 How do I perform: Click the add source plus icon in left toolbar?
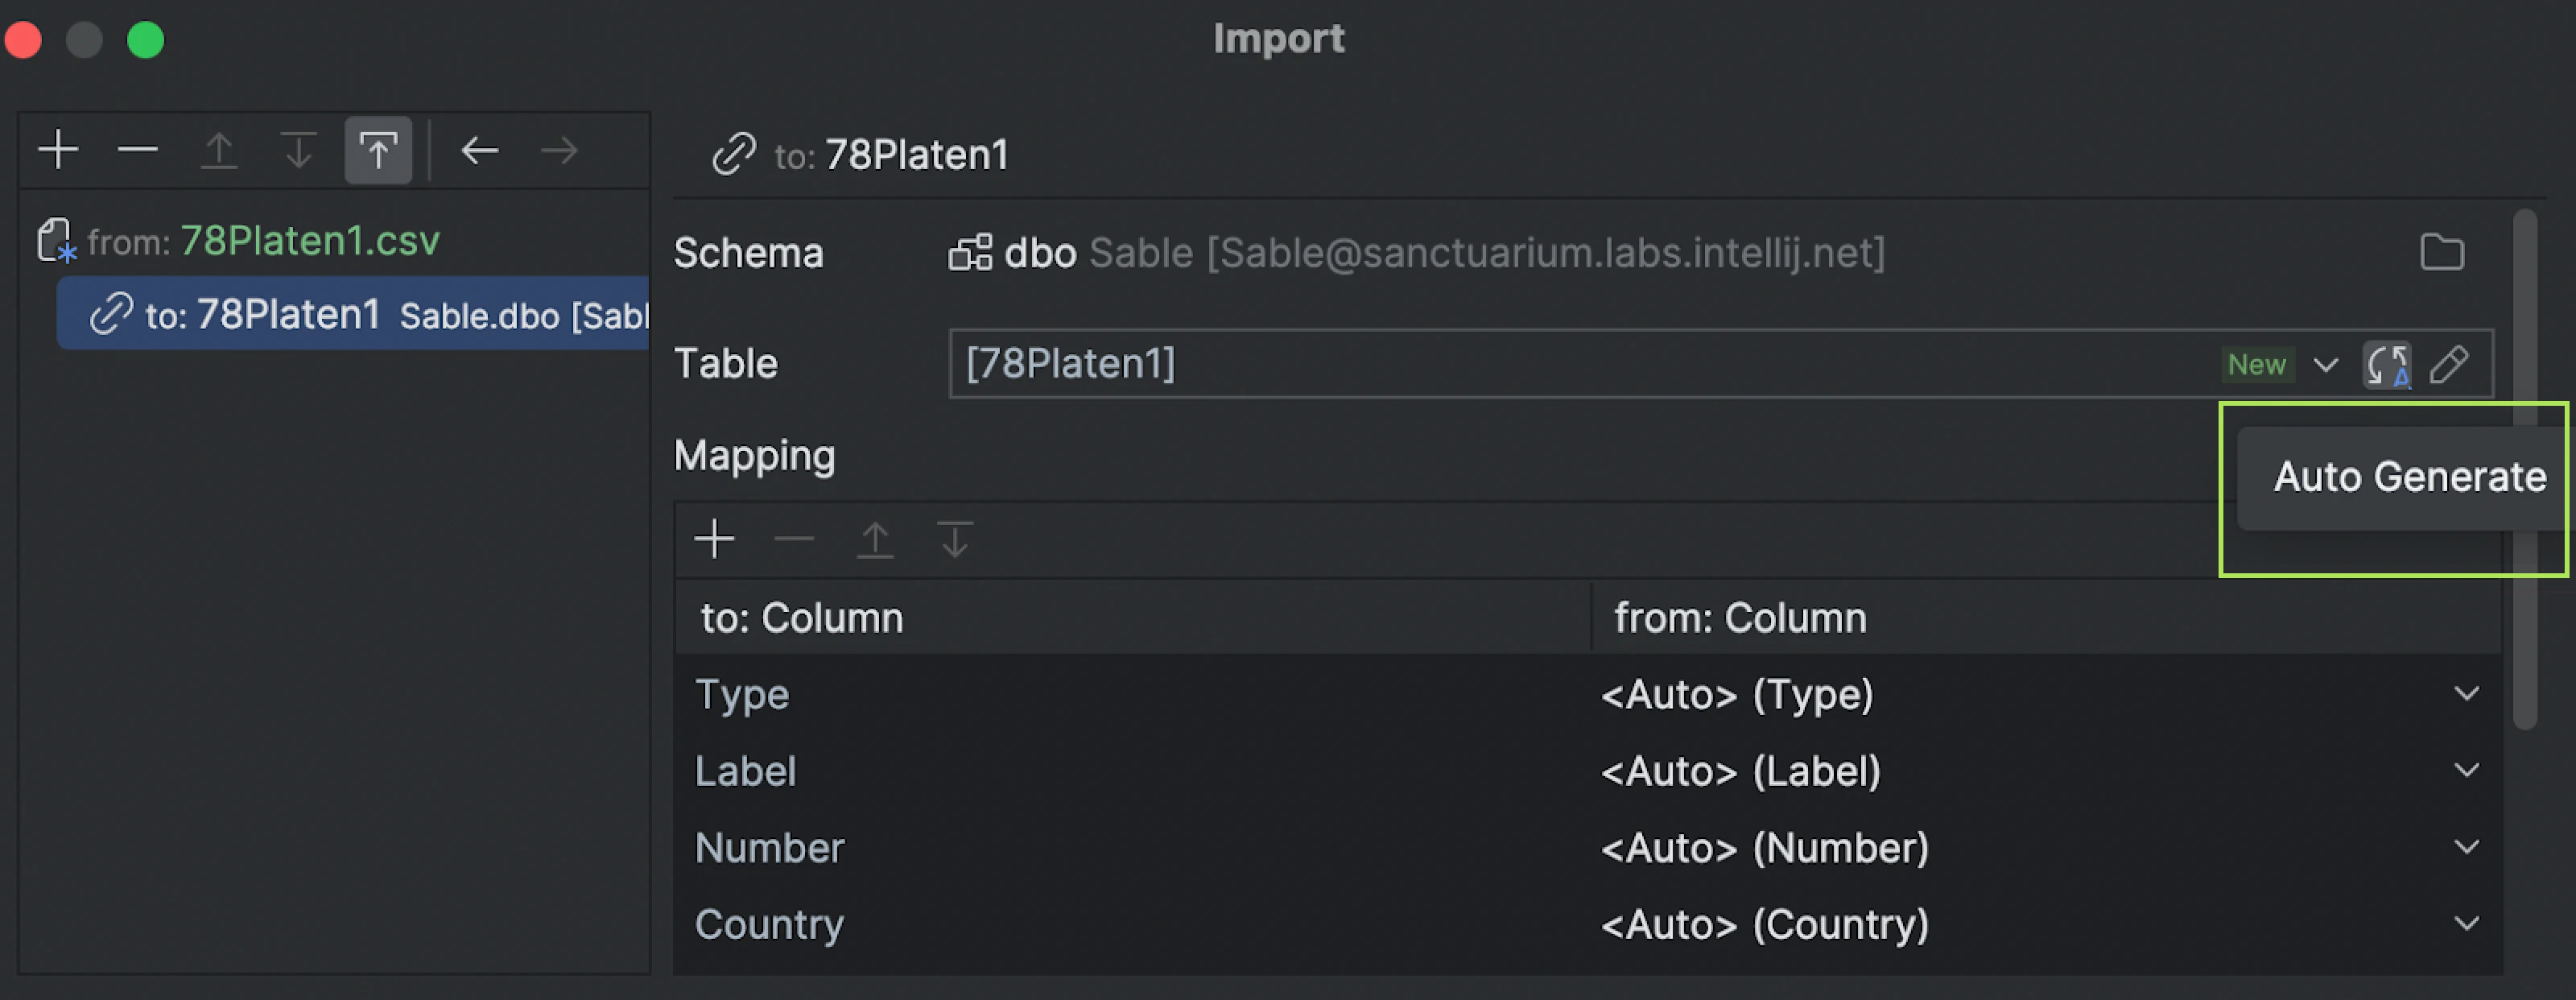(59, 150)
